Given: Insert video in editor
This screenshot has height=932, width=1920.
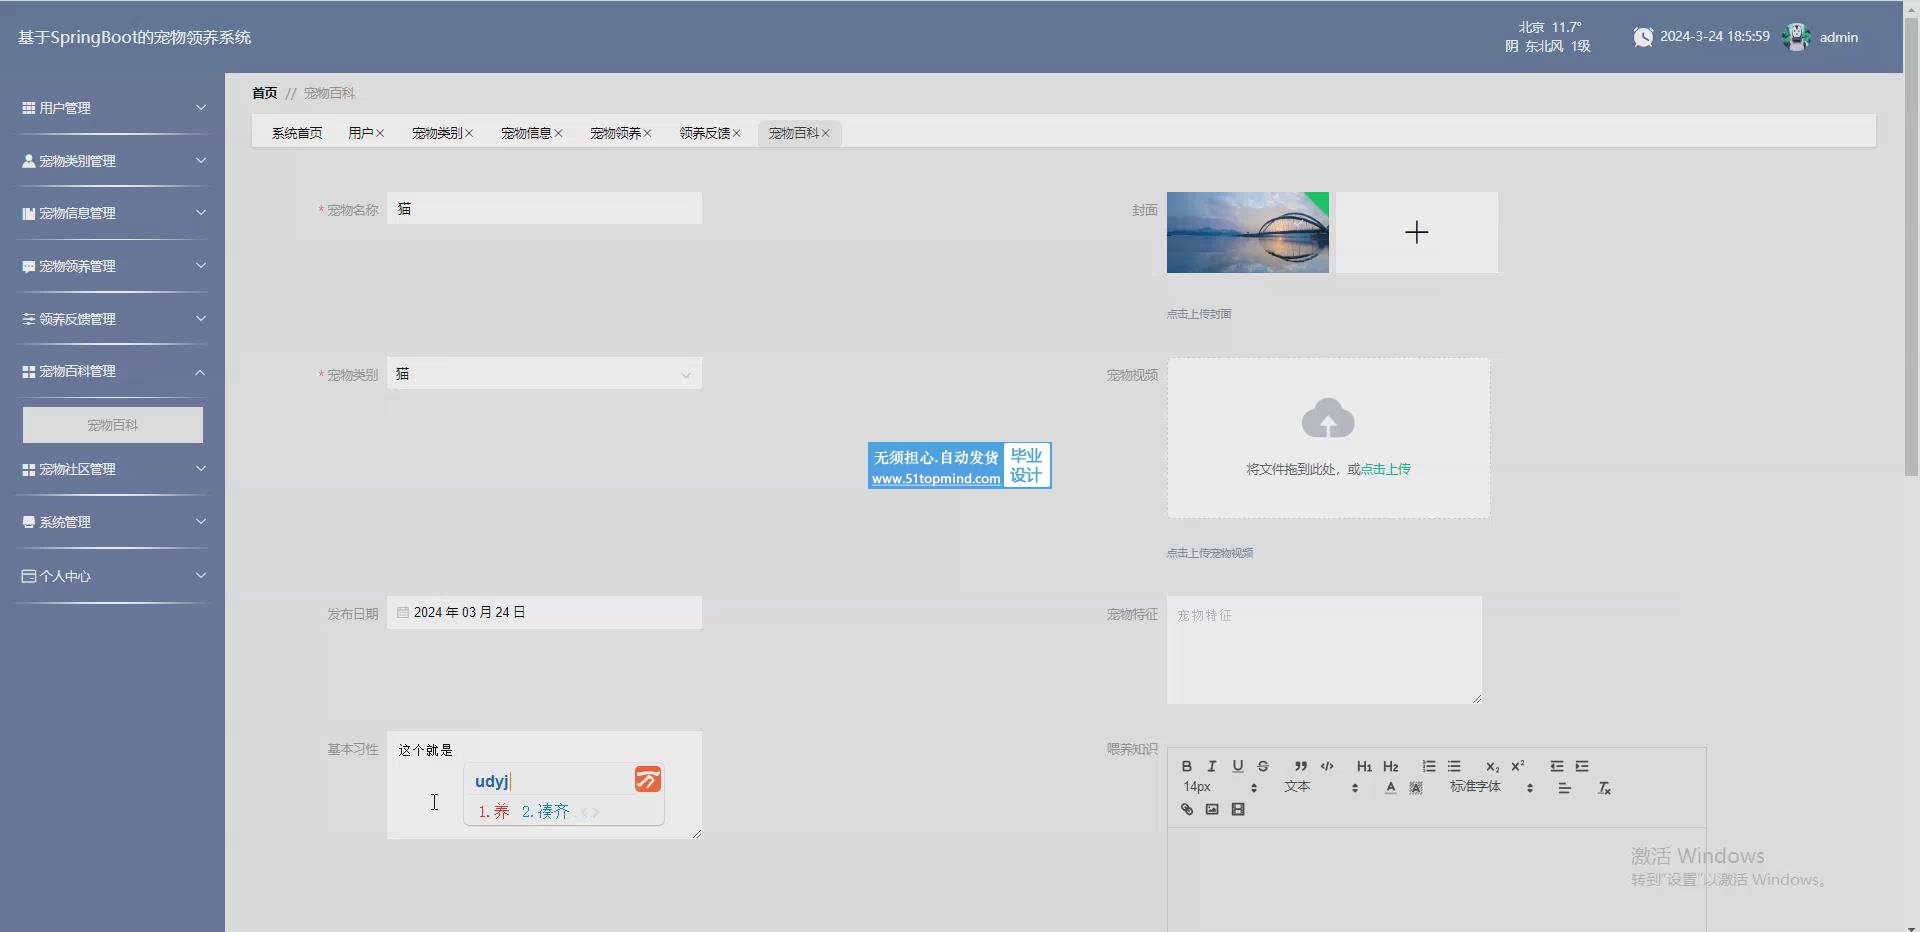Looking at the screenshot, I should click(x=1238, y=810).
